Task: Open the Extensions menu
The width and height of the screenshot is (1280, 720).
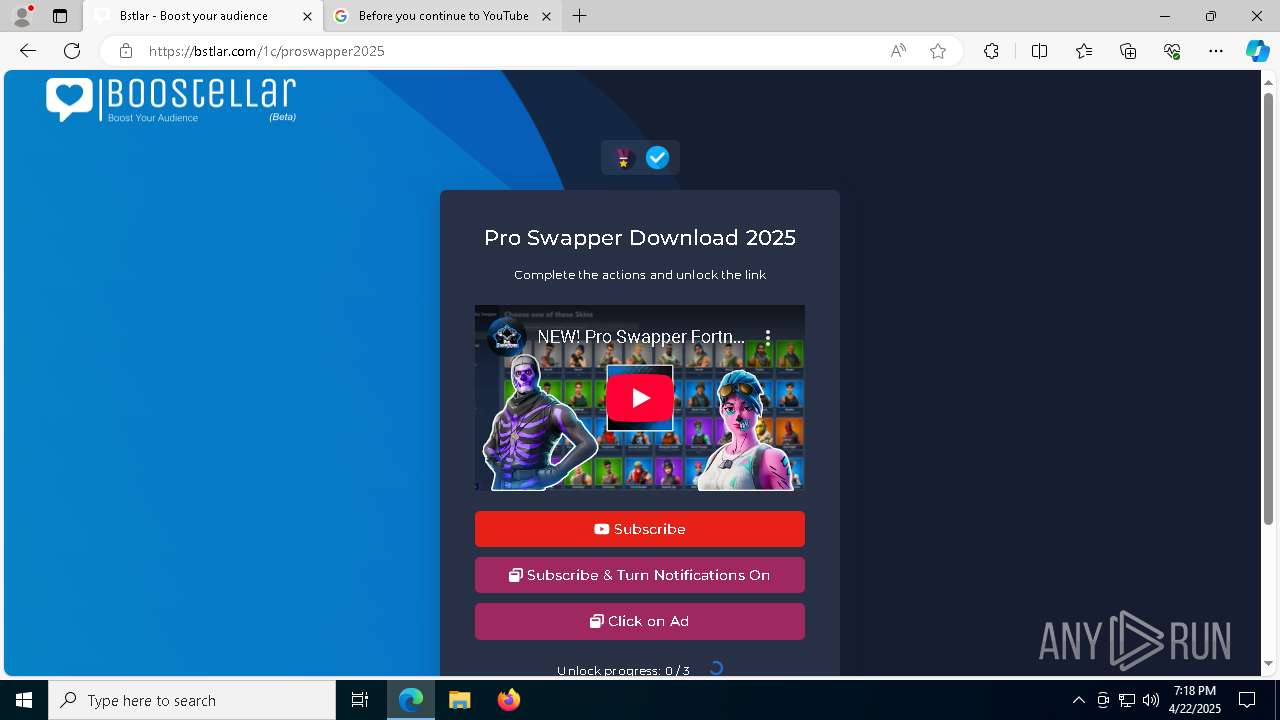Action: coord(991,51)
